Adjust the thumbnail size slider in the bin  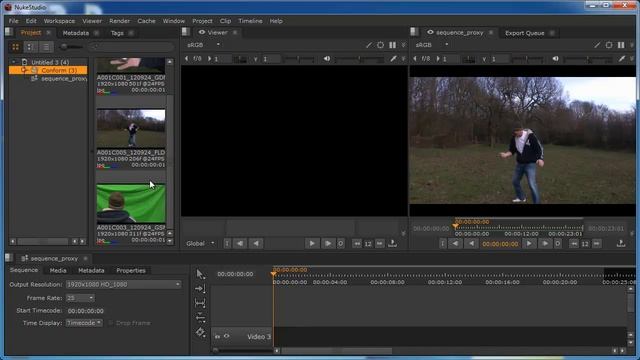point(71,47)
